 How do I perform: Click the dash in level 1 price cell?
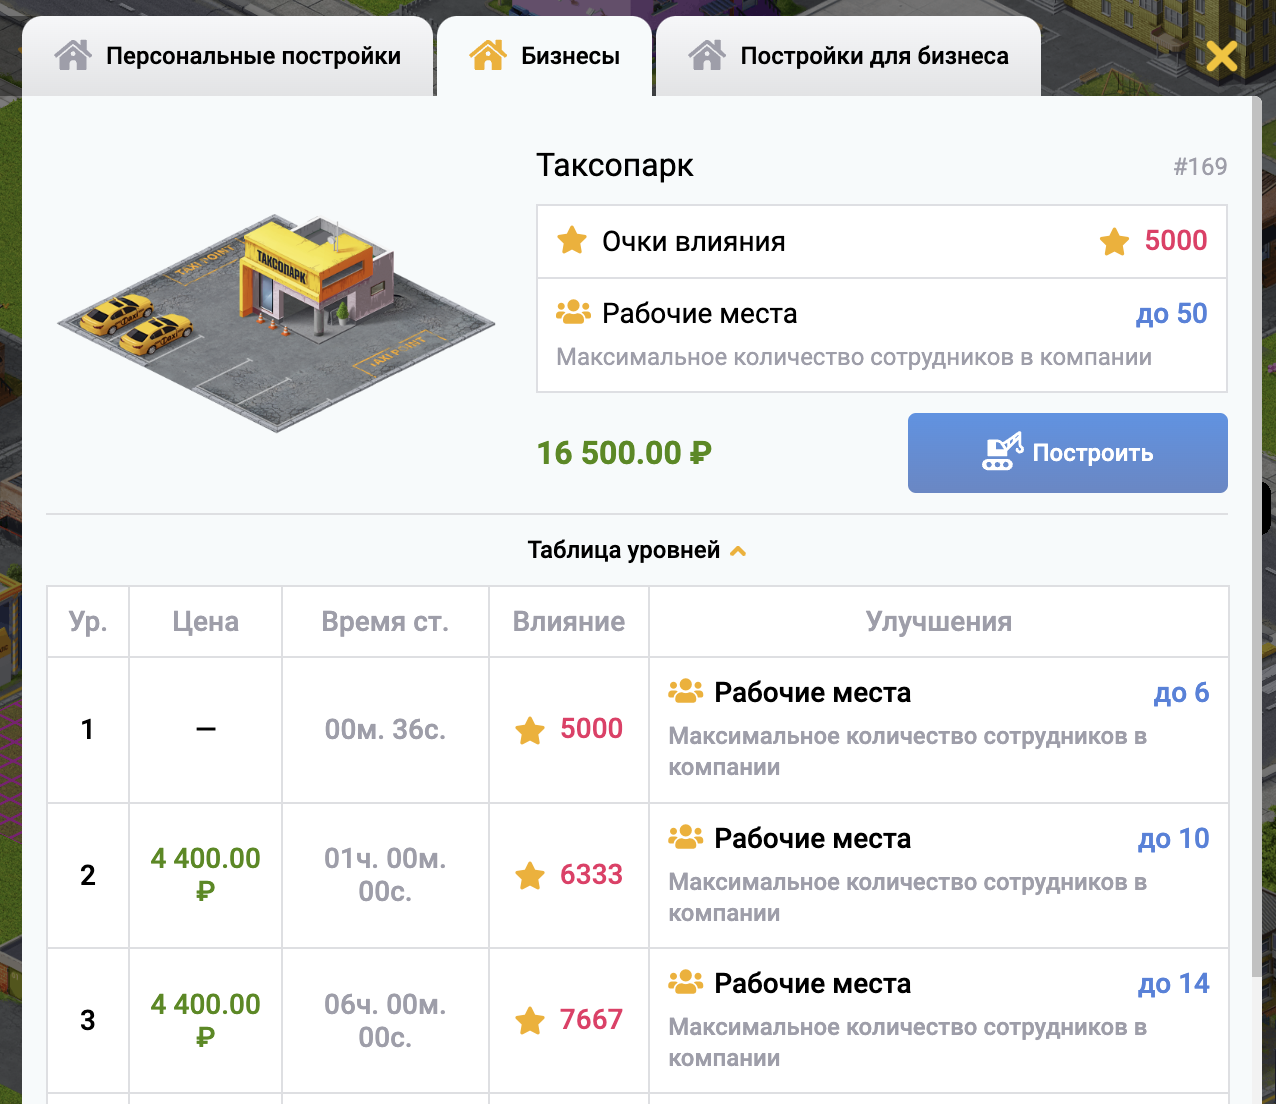click(205, 729)
